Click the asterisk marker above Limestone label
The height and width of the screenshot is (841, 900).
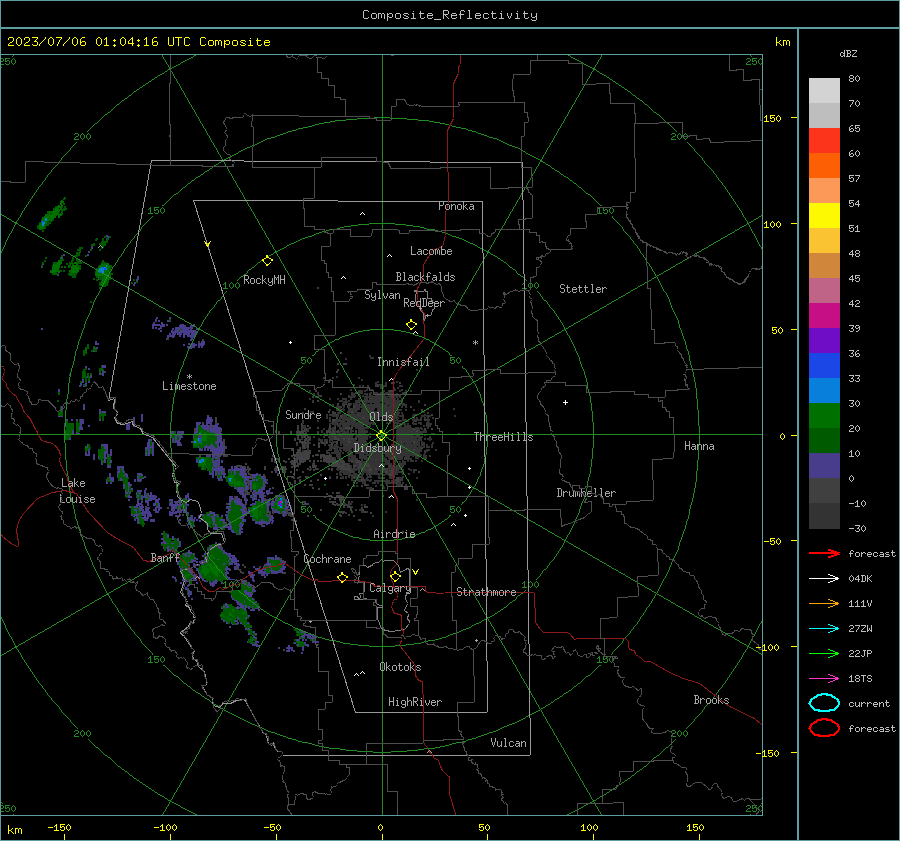[x=189, y=377]
